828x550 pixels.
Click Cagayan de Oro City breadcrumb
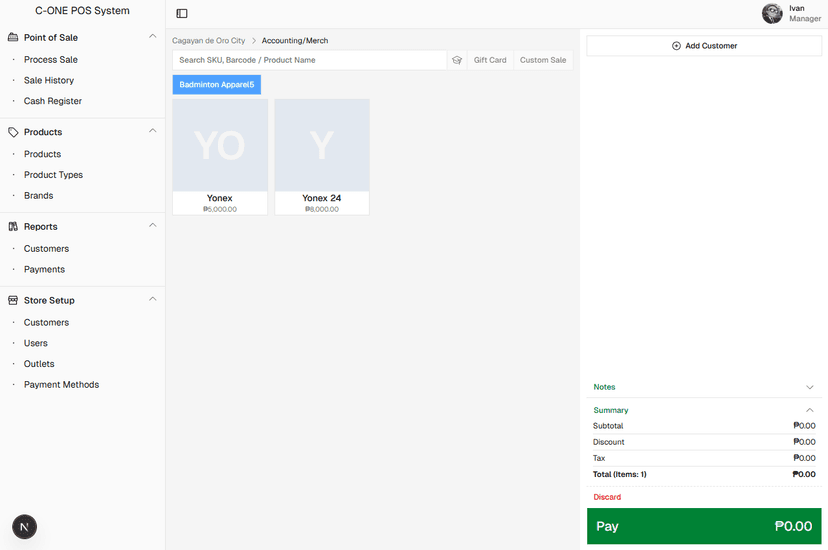pyautogui.click(x=209, y=41)
